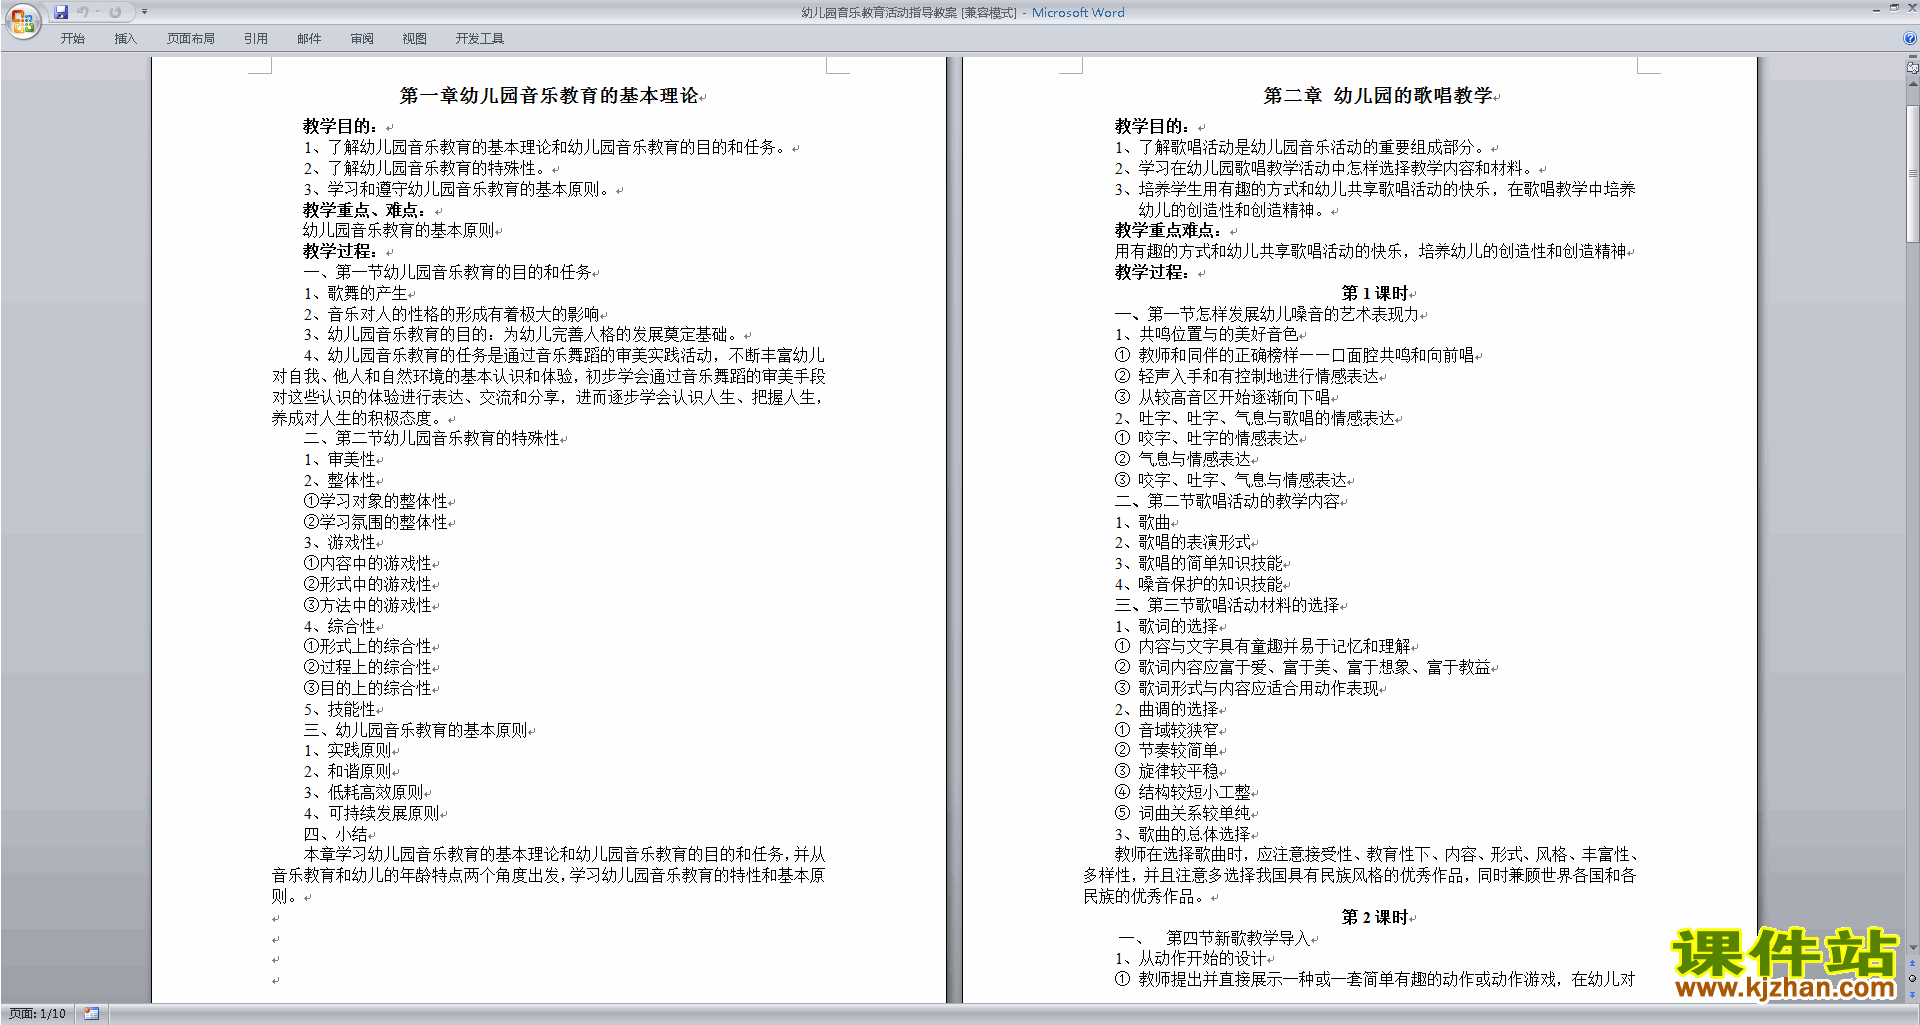Screen dimensions: 1920x1025
Task: Click the line 4、综合性
Action: click(340, 626)
